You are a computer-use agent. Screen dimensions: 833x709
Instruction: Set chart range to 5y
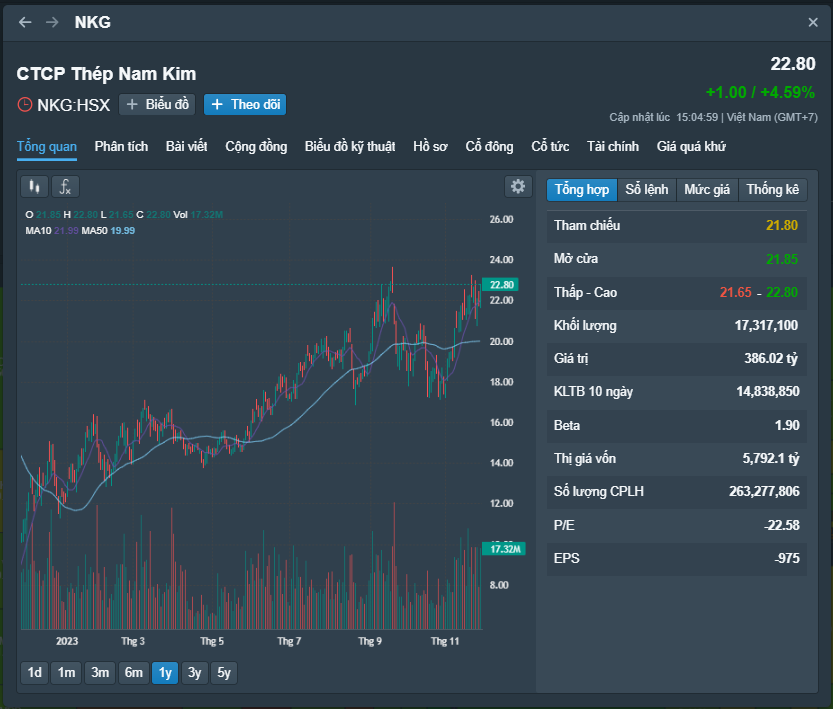pyautogui.click(x=224, y=673)
